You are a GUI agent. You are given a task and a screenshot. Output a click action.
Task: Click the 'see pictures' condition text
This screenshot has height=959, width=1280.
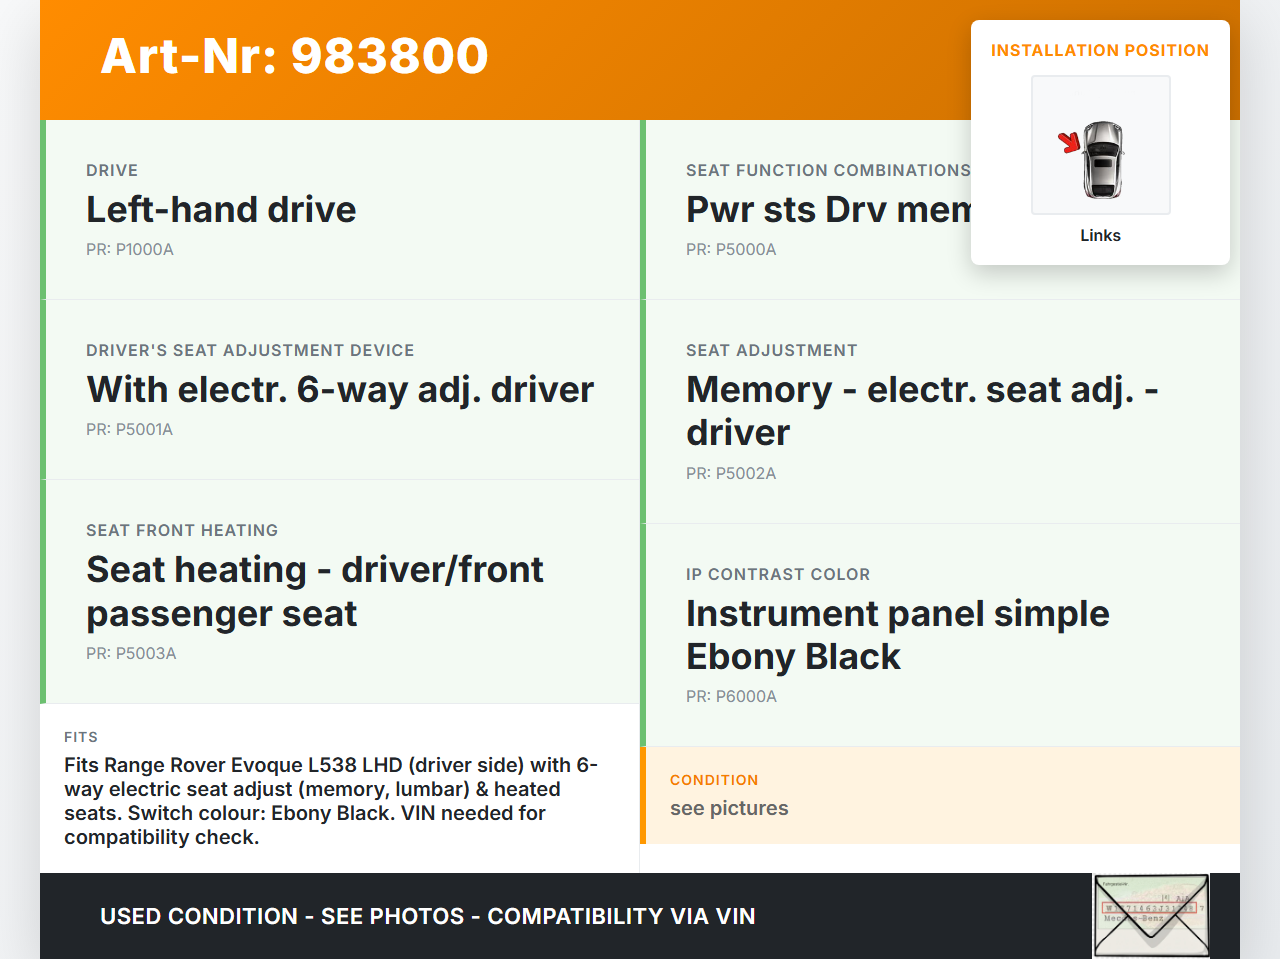(x=729, y=809)
